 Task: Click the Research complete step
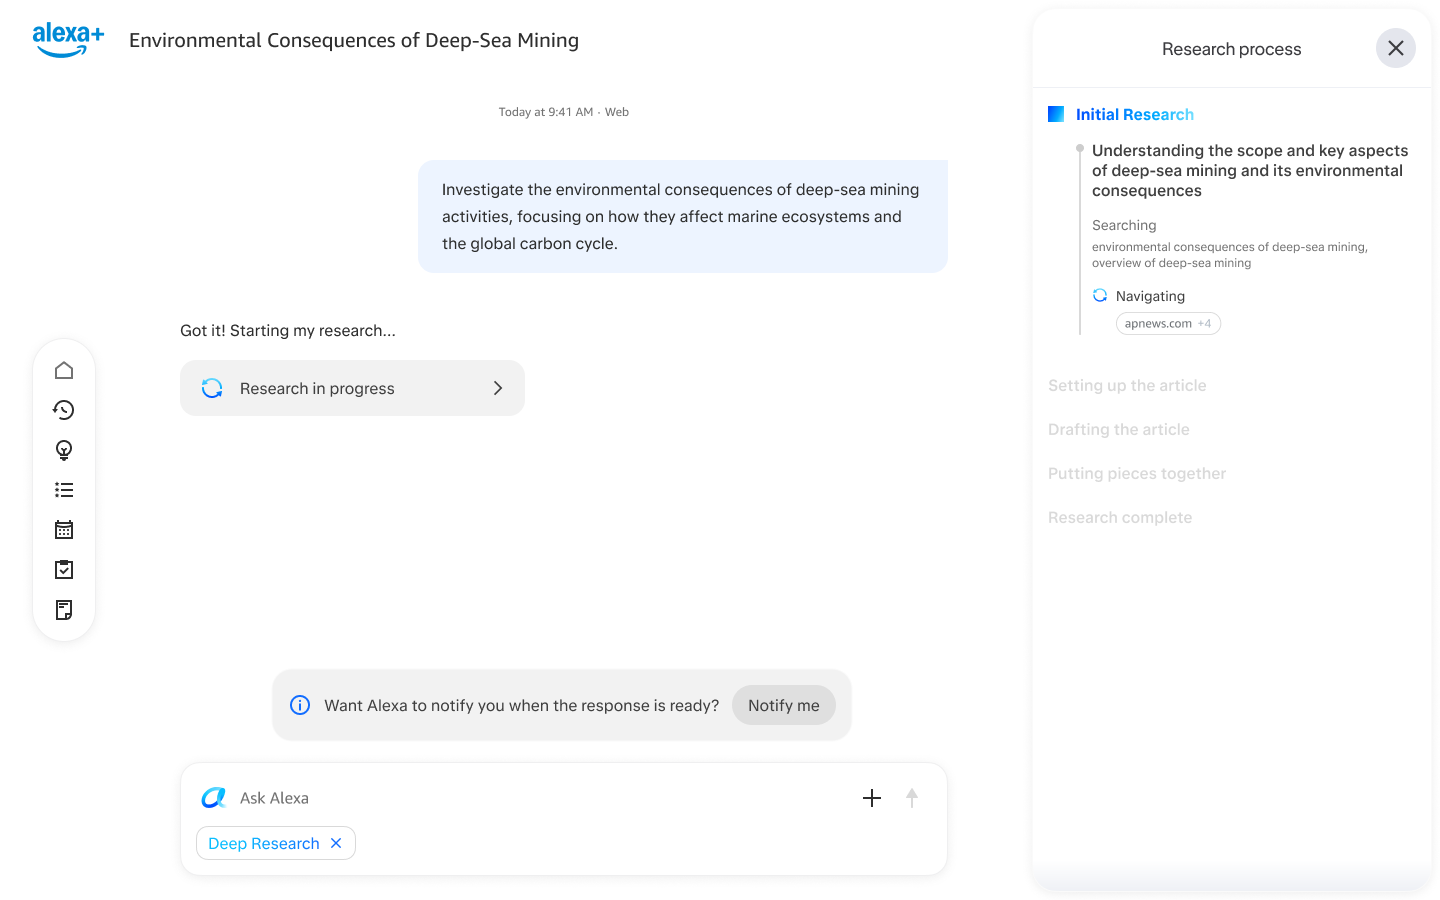click(1120, 517)
